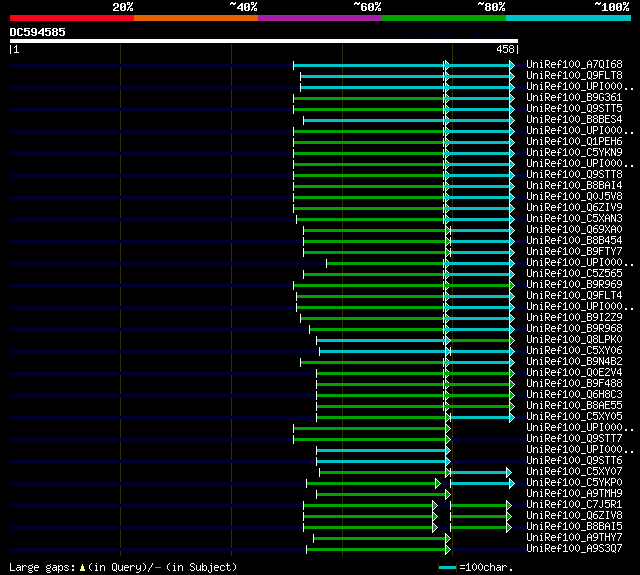Select the UniRef100_B9F488 label
This screenshot has height=575, width=640.
click(574, 384)
